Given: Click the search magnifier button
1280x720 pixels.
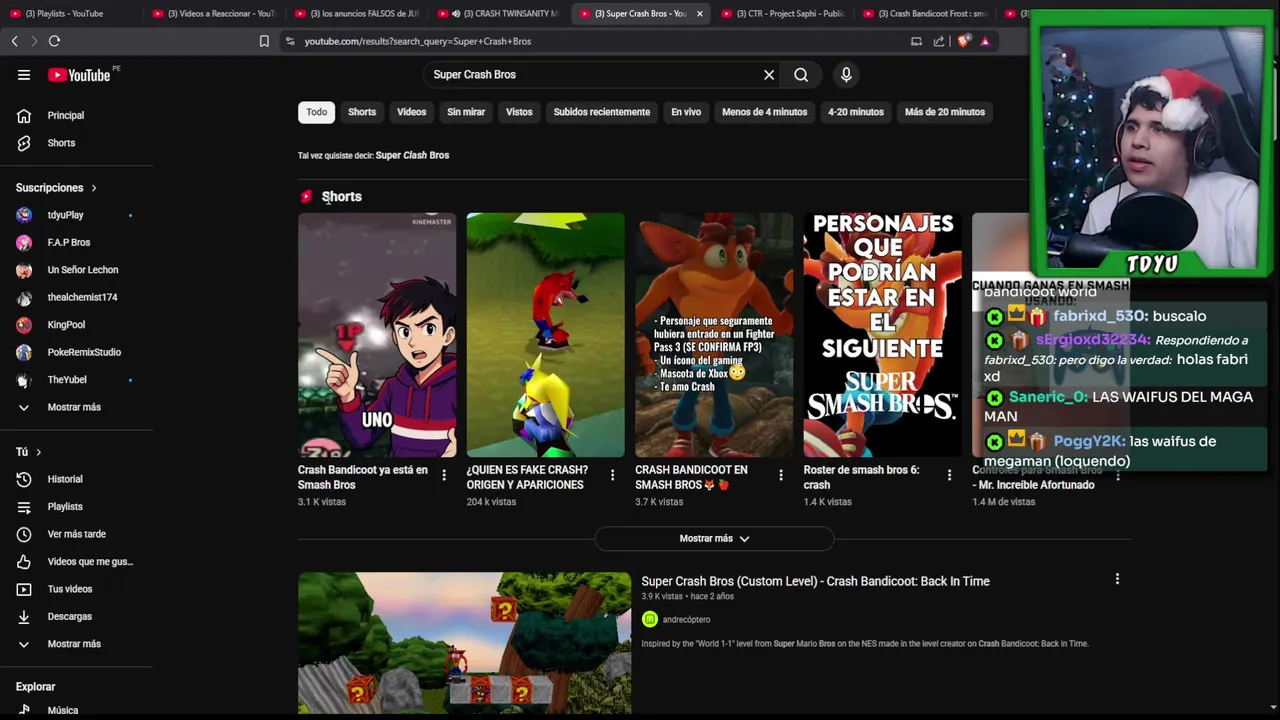Looking at the screenshot, I should [801, 75].
